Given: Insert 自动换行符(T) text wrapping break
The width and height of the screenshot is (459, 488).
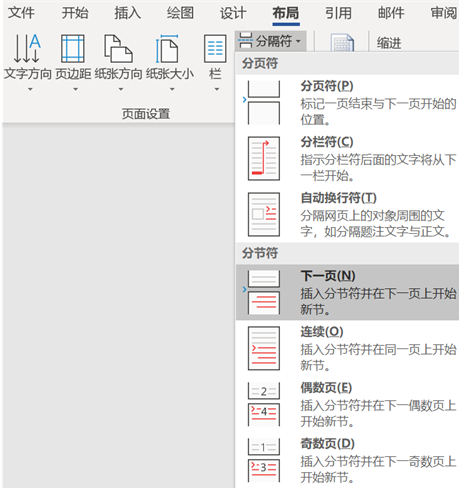Looking at the screenshot, I should (347, 214).
